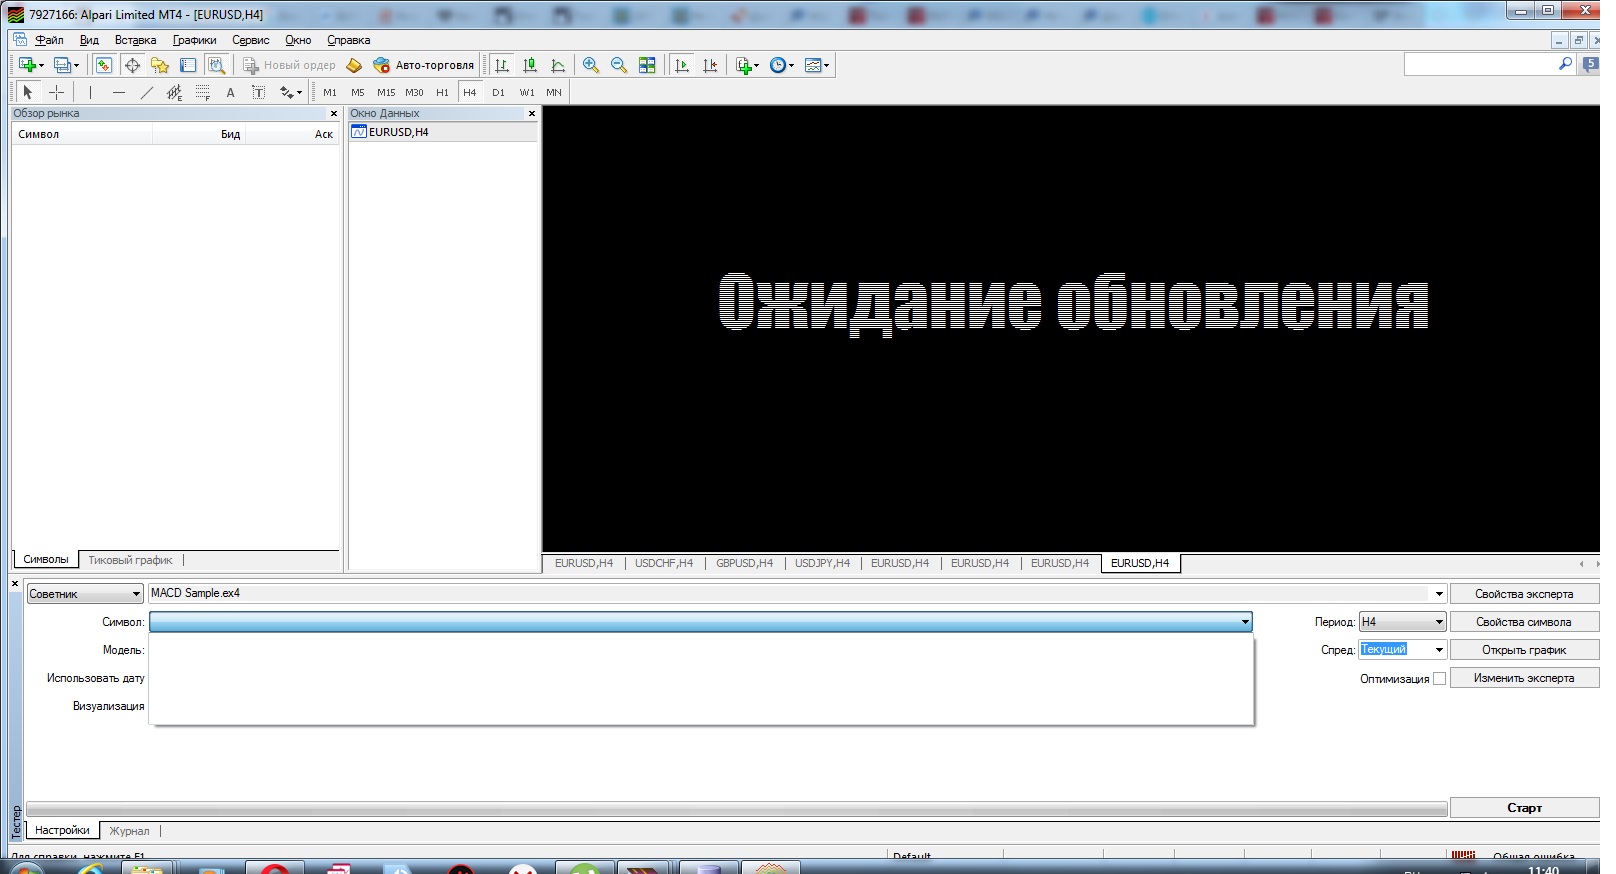Expand the MACD Sample.ex4 expert dropdown
Image resolution: width=1616 pixels, height=874 pixels.
pyautogui.click(x=1439, y=594)
